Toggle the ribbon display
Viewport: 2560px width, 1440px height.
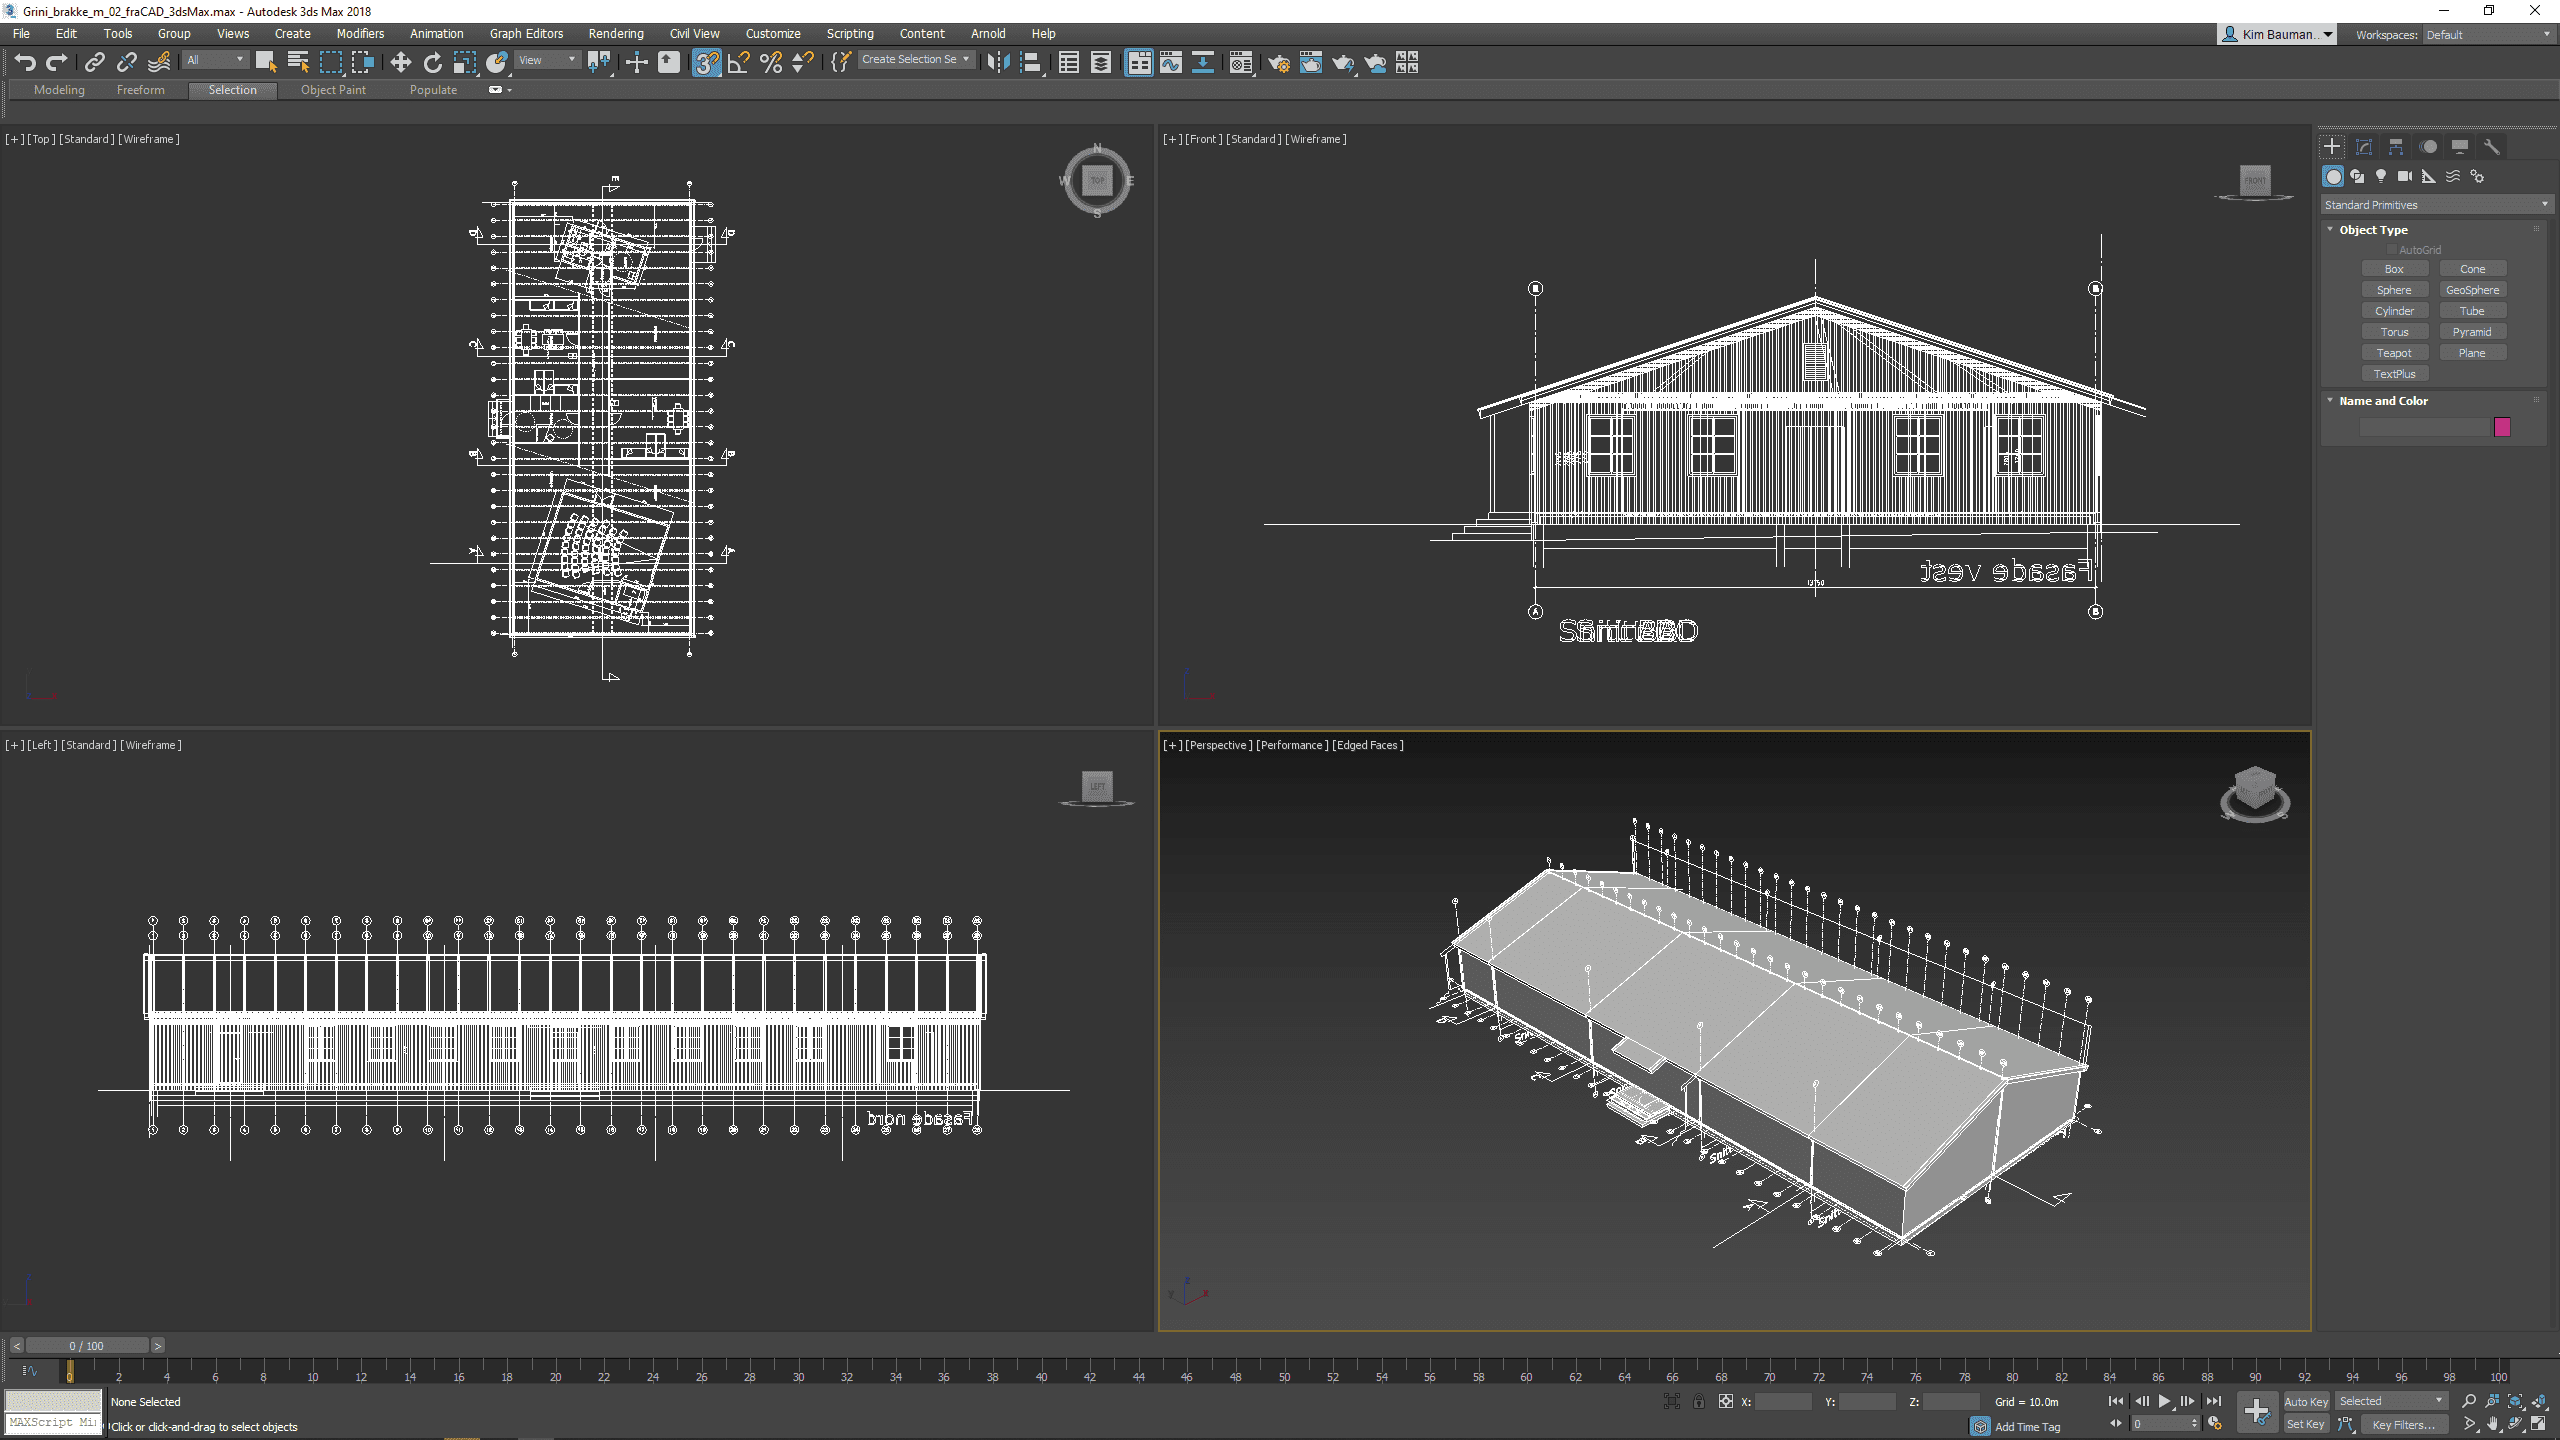click(1139, 63)
